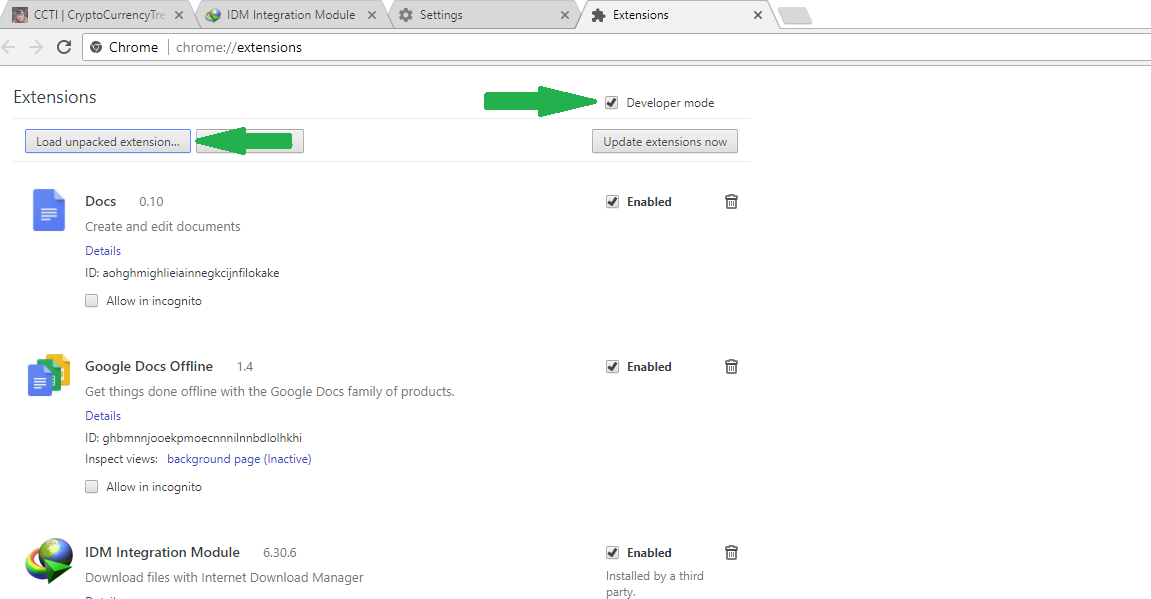
Task: Click the Extensions page heading
Action: tap(55, 97)
